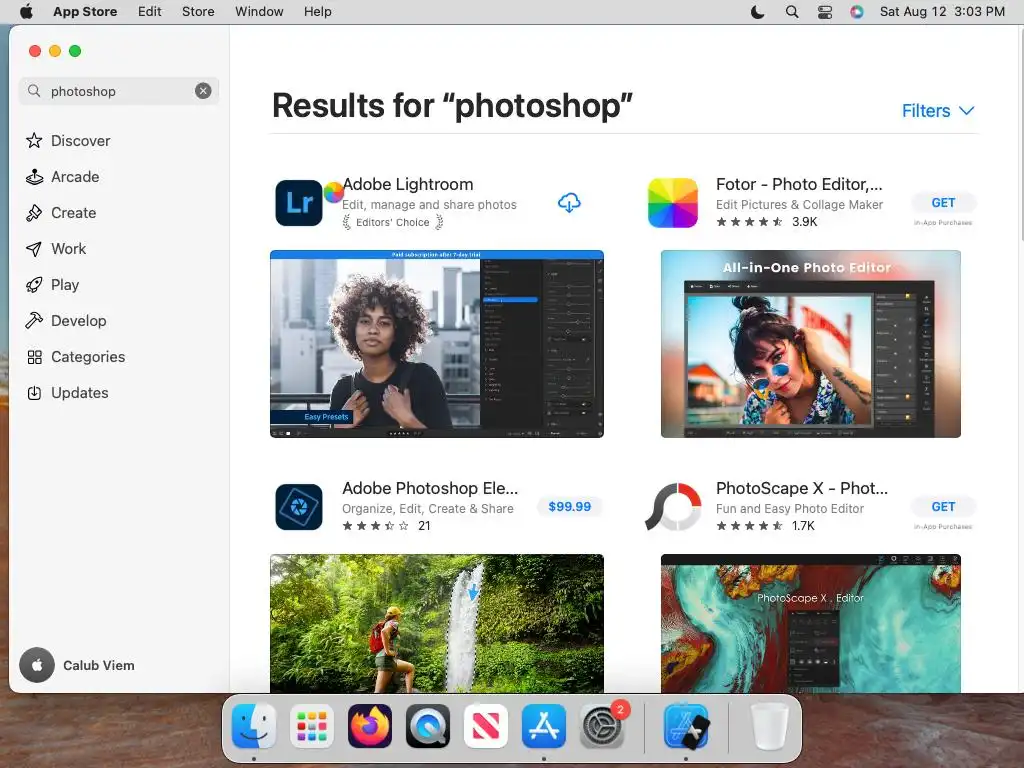The image size is (1024, 768).
Task: Download Adobe Lightroom via cloud icon
Action: coord(569,202)
